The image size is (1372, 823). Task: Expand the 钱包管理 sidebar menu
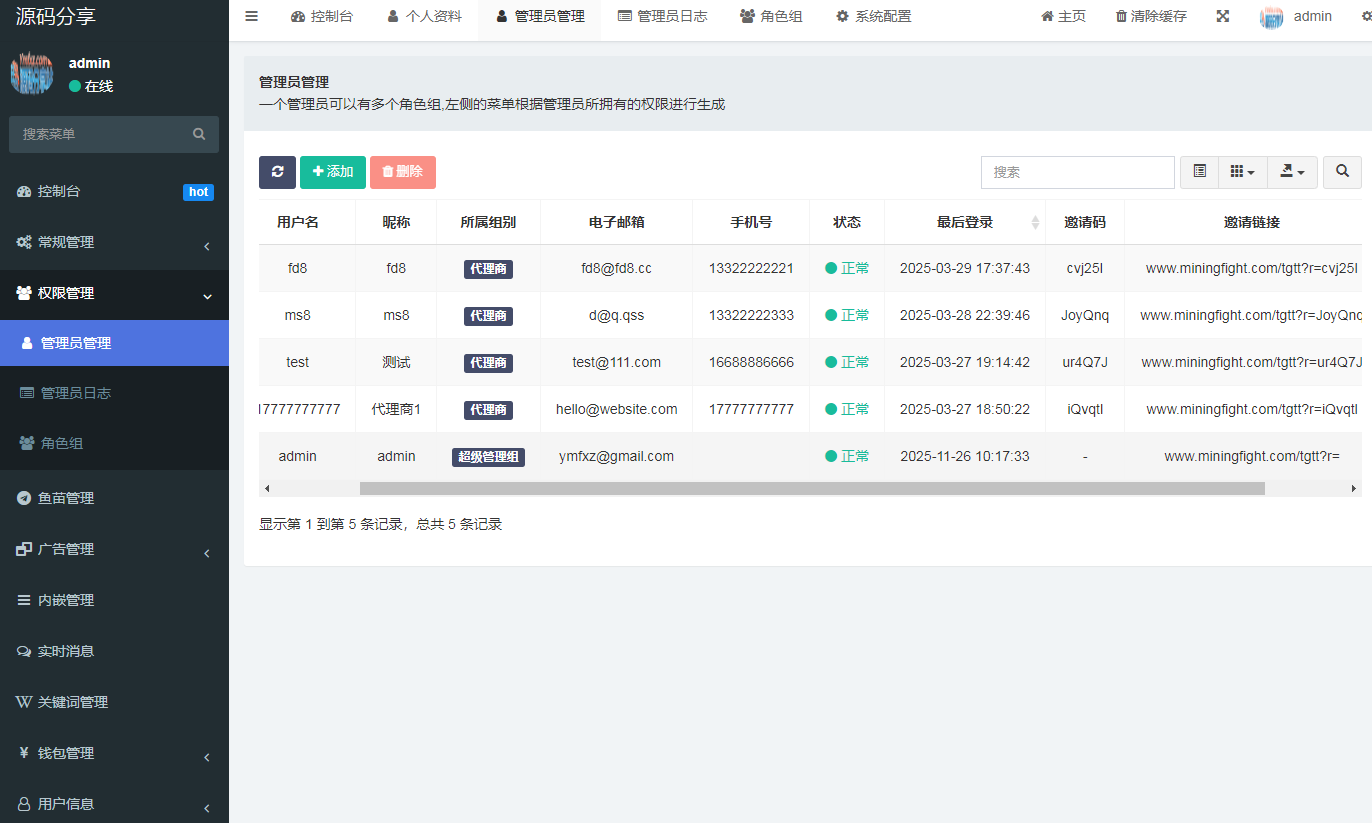point(114,753)
